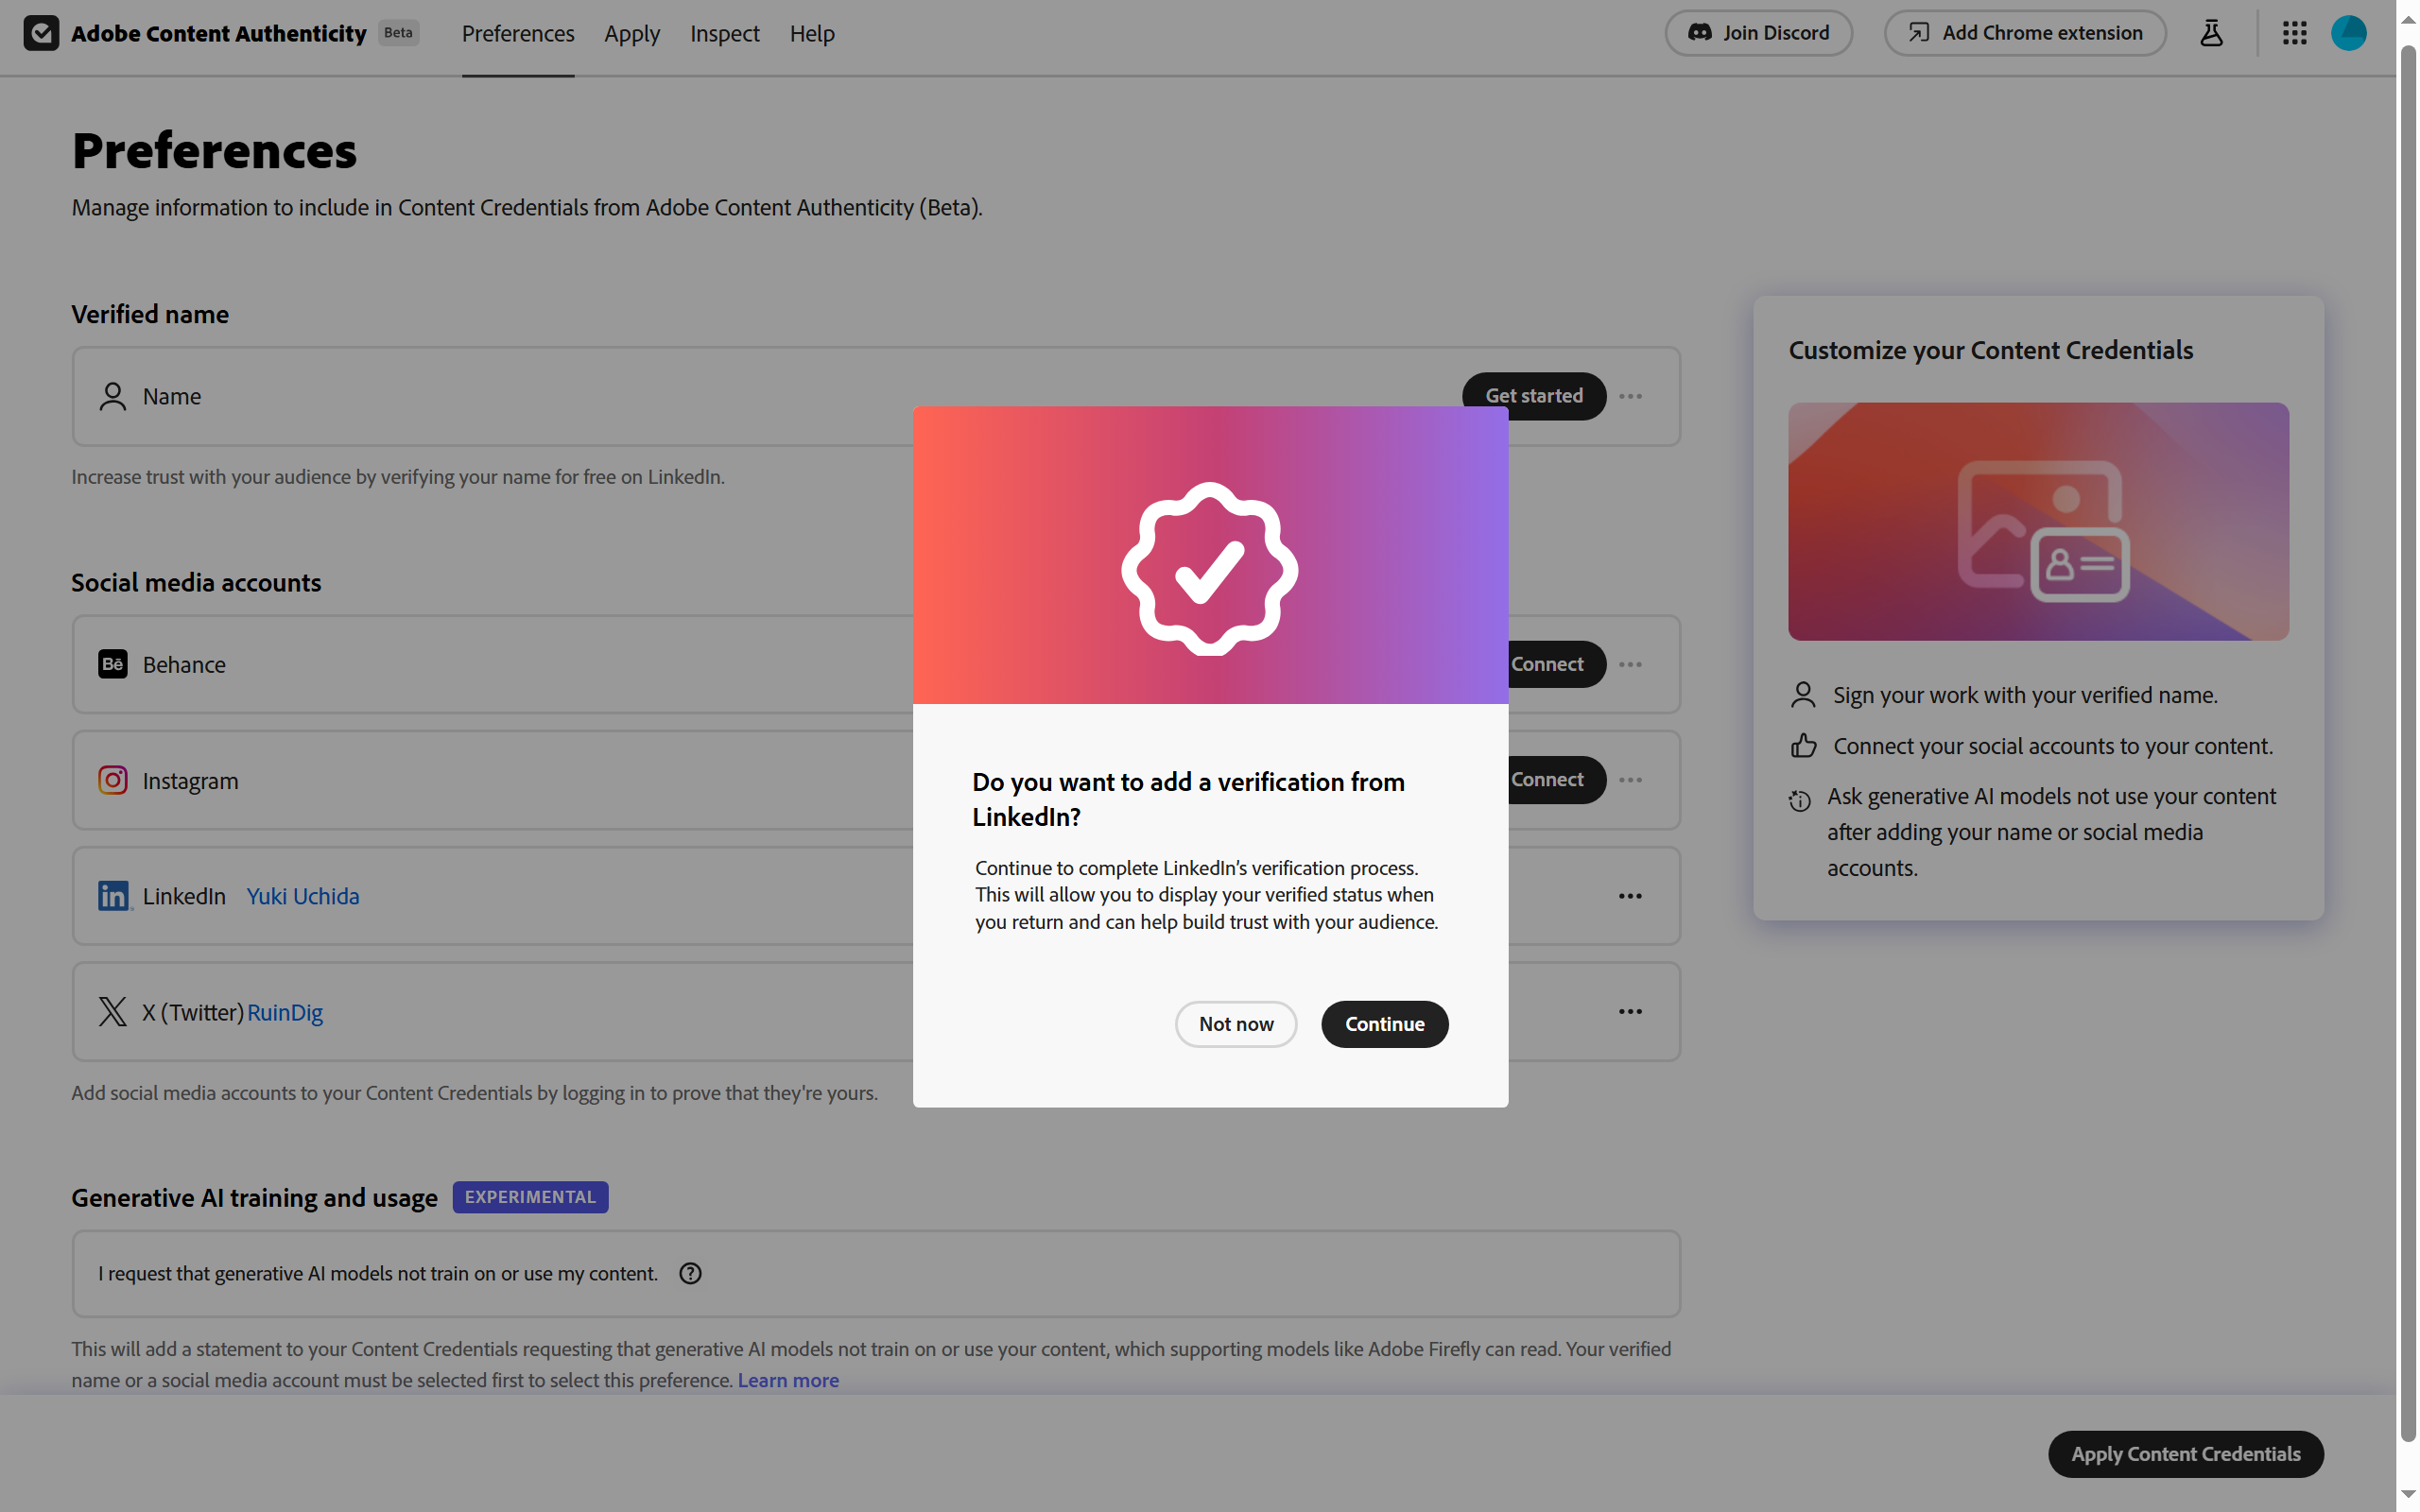
Task: Click the Beta badge beside the app name
Action: click(x=398, y=33)
